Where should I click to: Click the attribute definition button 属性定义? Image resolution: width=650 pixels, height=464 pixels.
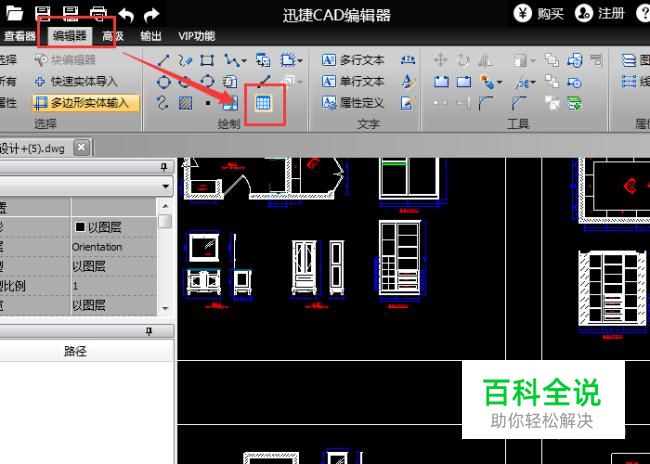(x=353, y=103)
